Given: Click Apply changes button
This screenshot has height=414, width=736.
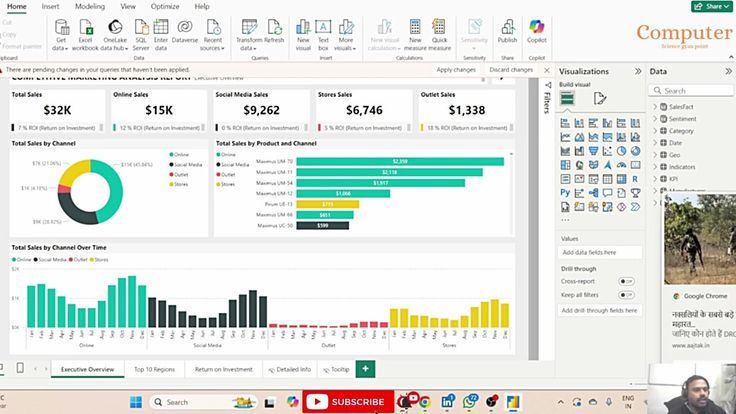Looking at the screenshot, I should [456, 70].
